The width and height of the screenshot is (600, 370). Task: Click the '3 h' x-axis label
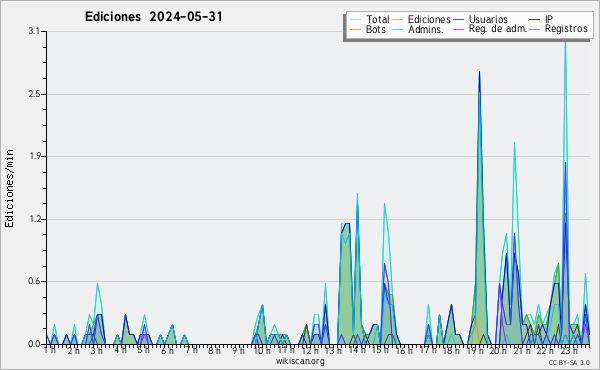click(96, 350)
